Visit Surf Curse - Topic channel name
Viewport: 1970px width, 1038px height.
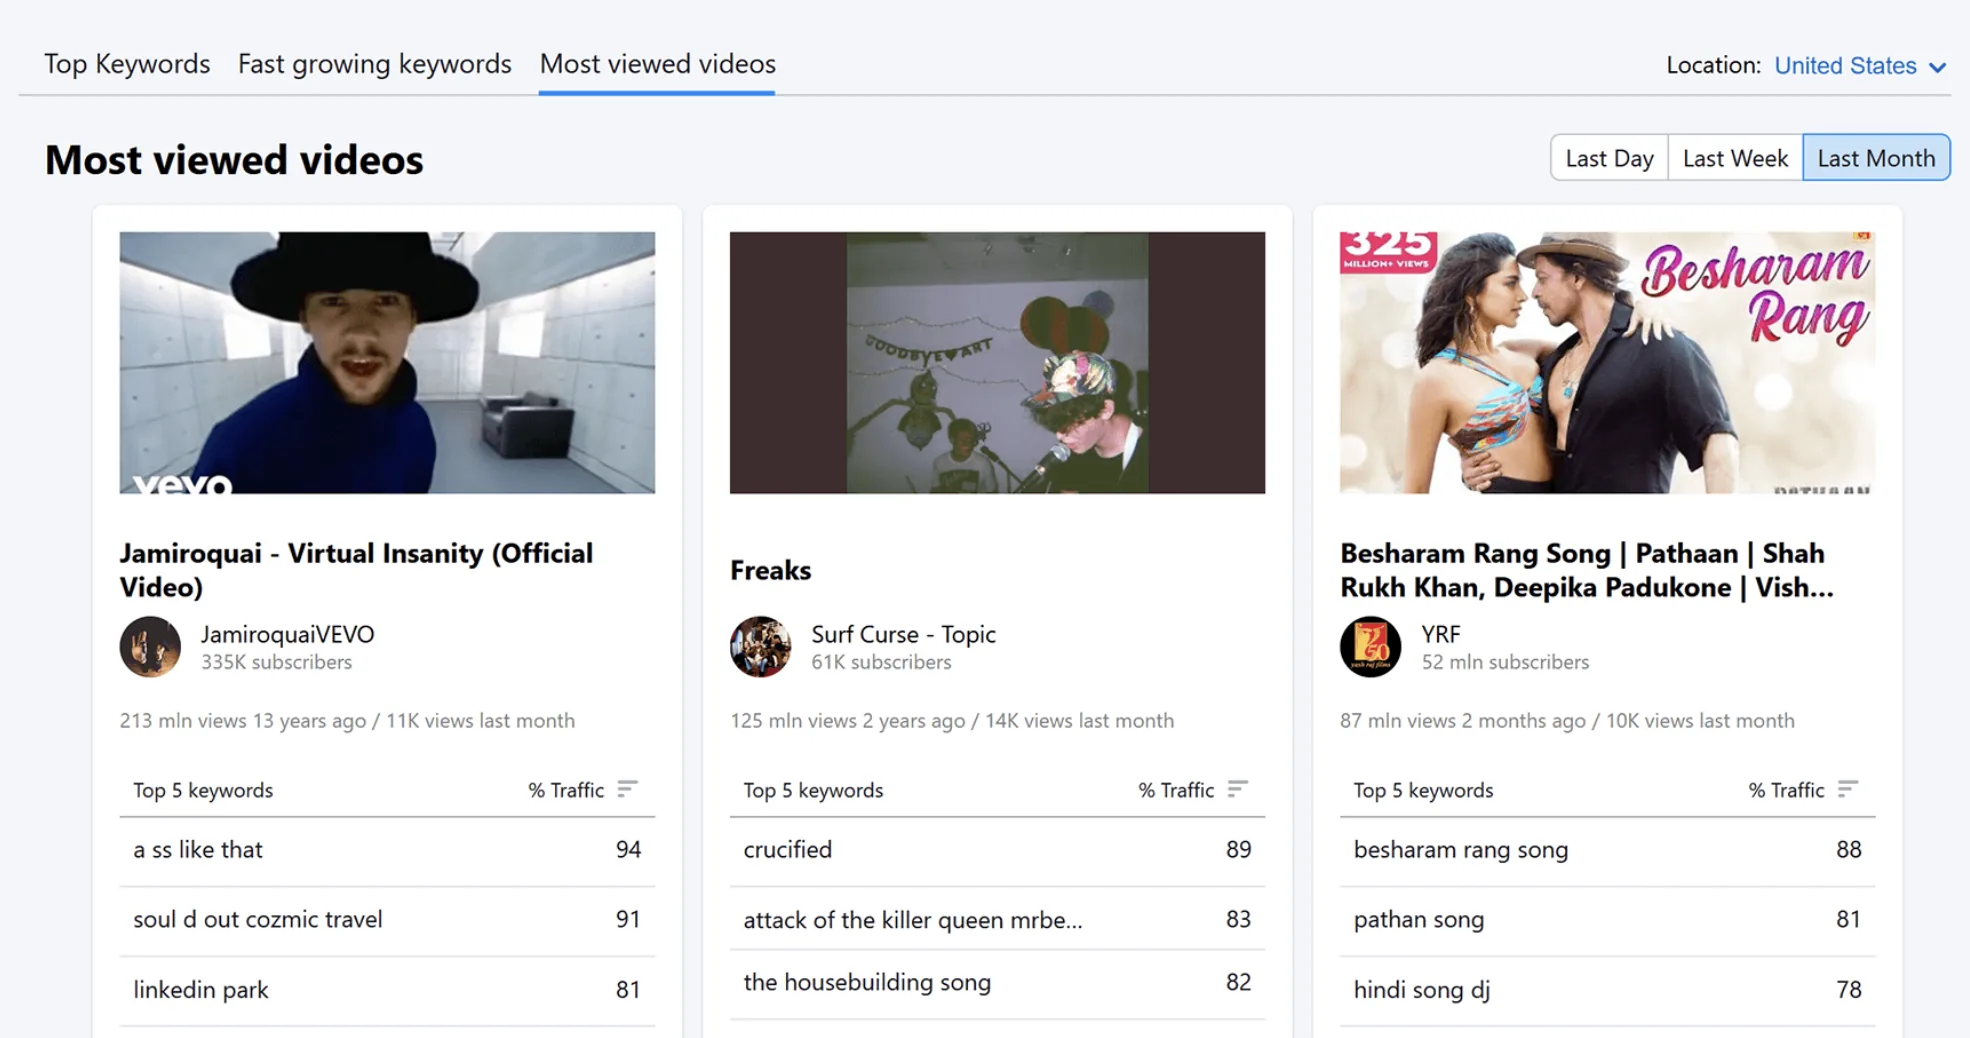point(903,634)
